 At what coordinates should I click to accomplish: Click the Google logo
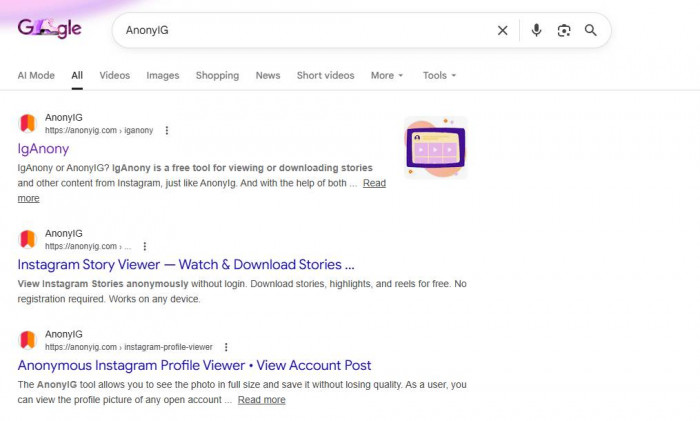coord(49,30)
